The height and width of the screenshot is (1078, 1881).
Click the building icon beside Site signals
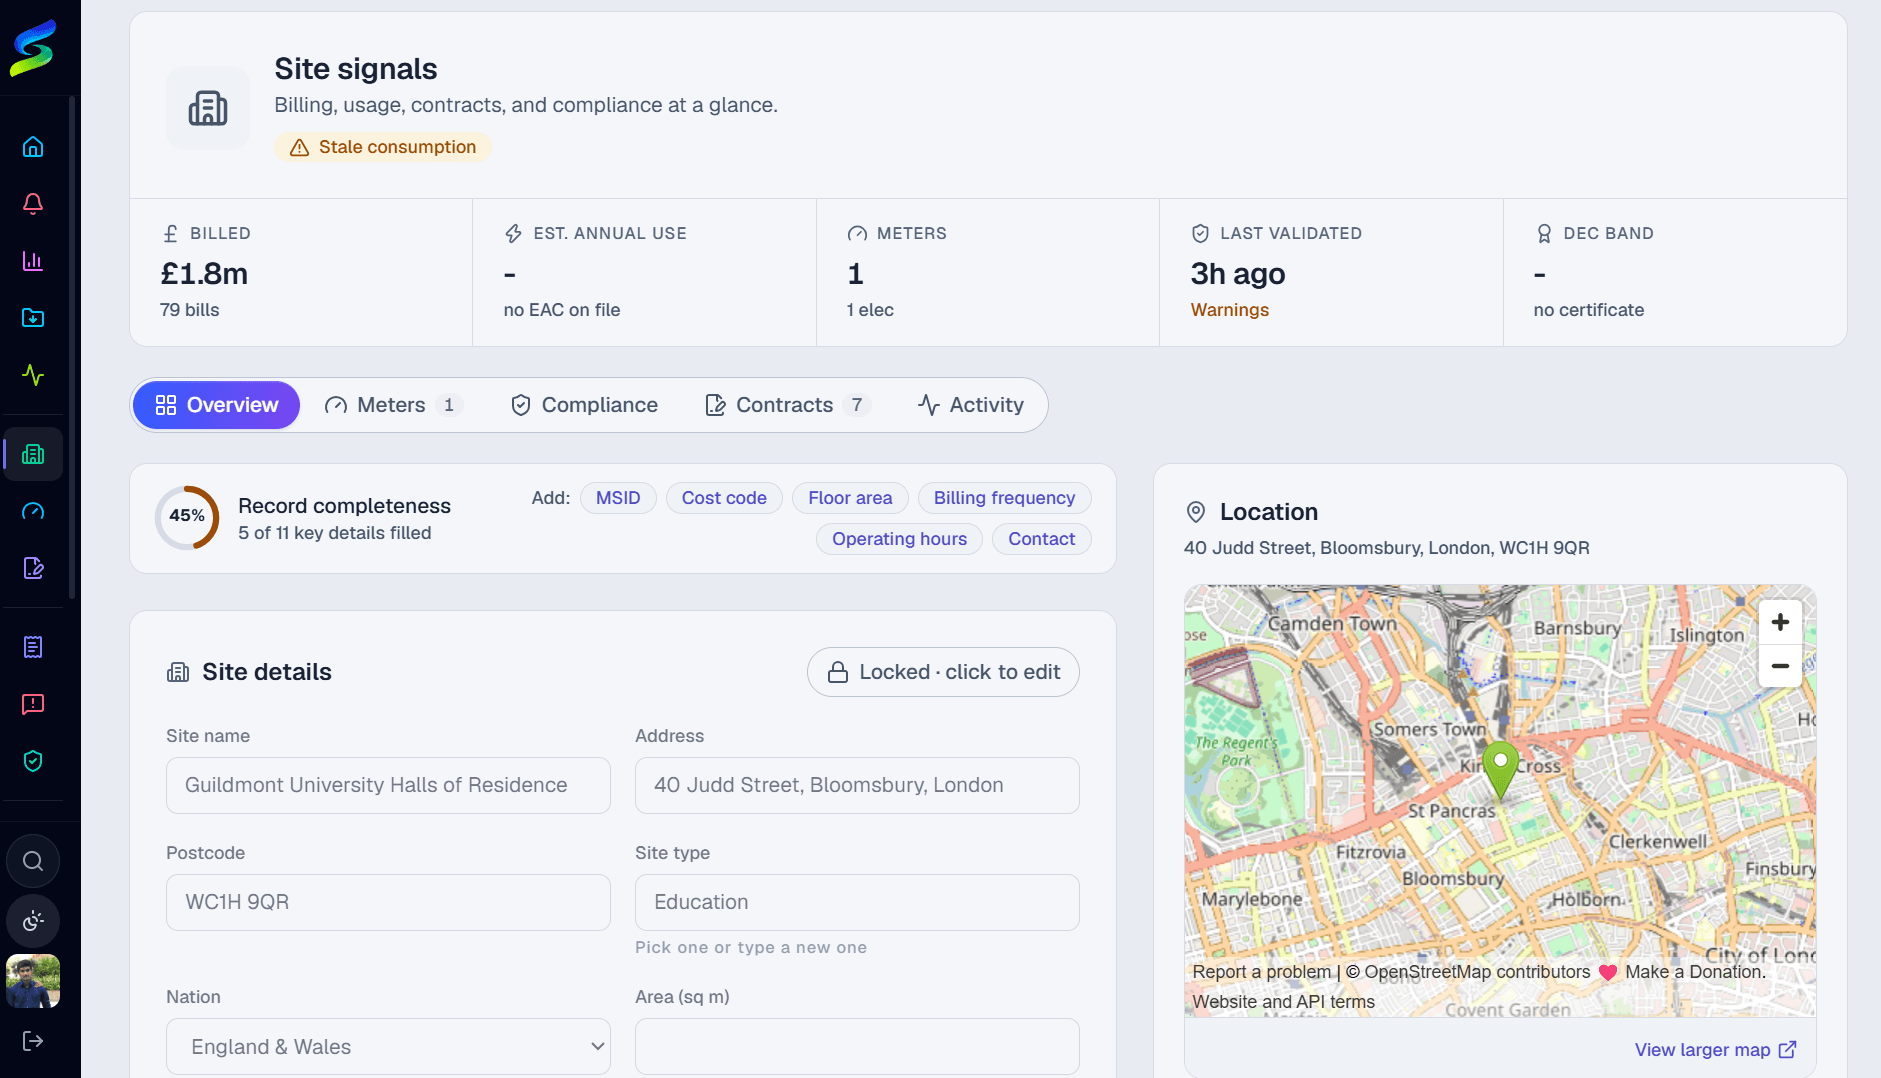point(208,108)
